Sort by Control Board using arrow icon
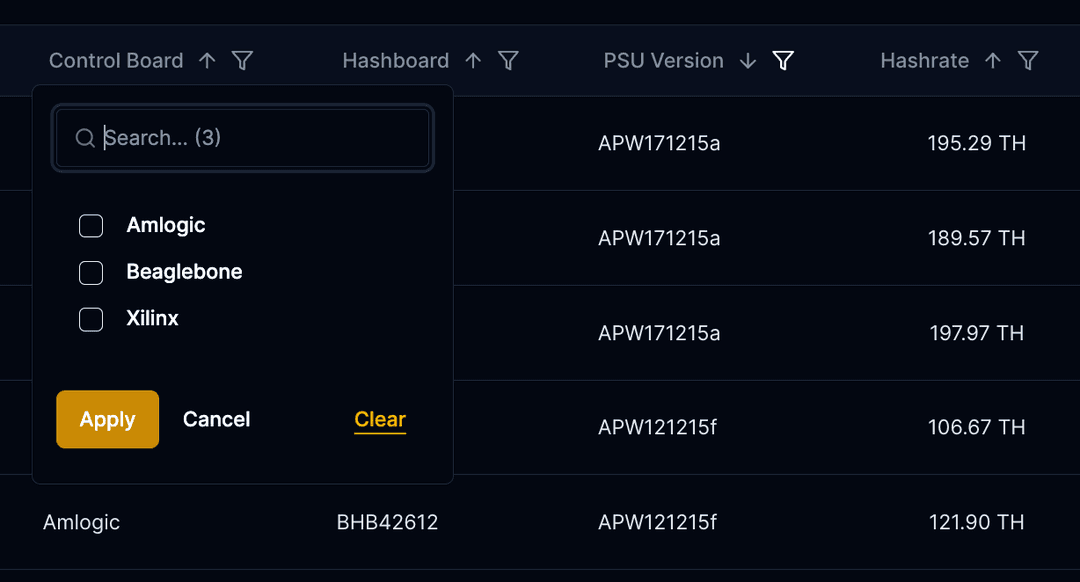The width and height of the screenshot is (1080, 582). 207,61
